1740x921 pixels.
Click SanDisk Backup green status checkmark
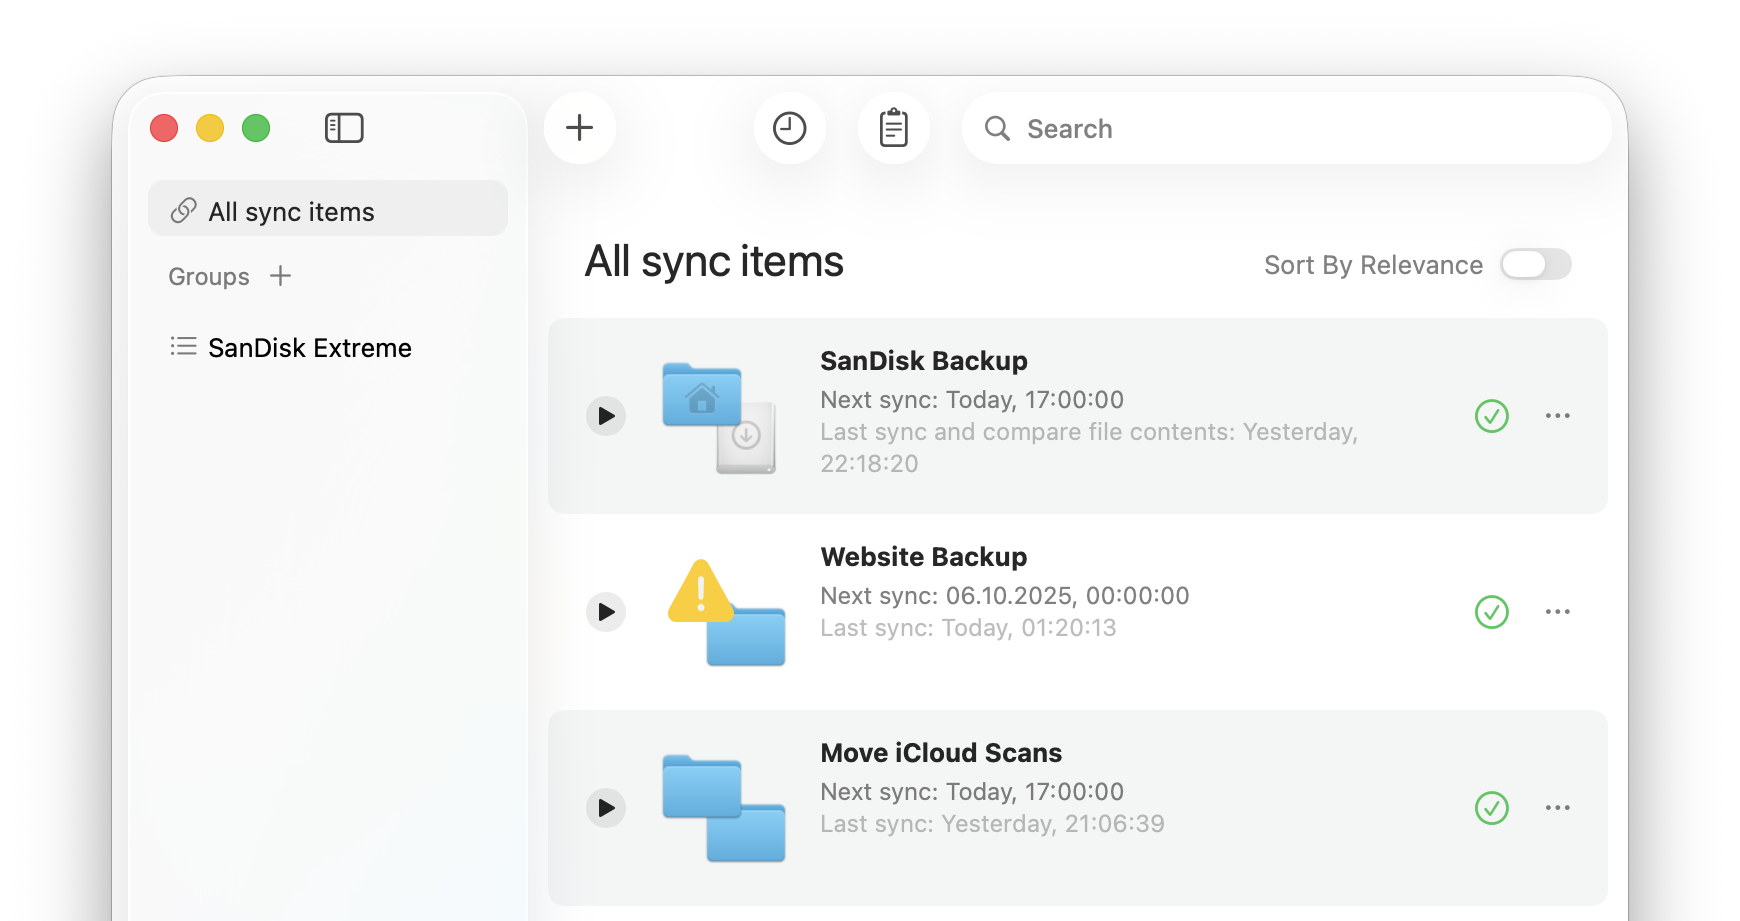1491,416
